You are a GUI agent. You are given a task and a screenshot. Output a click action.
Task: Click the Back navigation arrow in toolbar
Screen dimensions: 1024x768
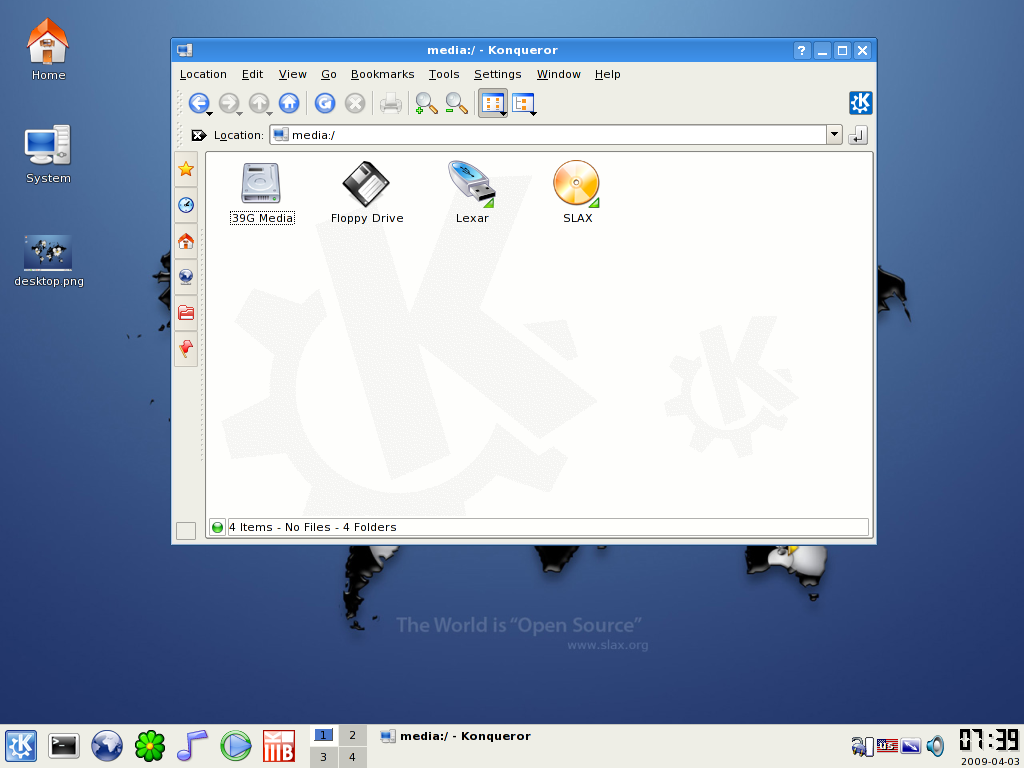tap(198, 102)
